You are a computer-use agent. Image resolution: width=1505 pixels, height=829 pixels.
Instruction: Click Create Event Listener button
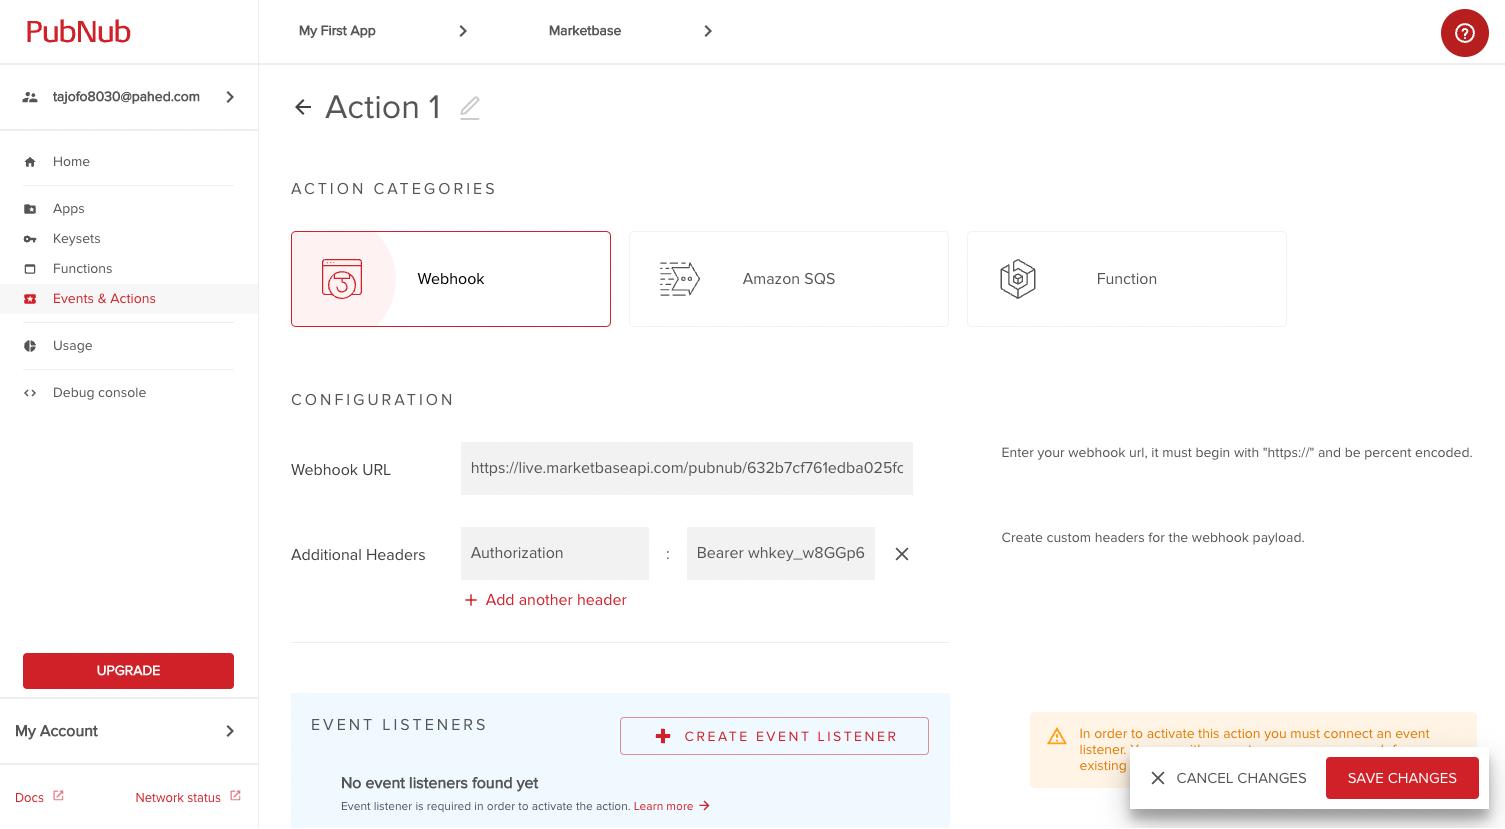[774, 736]
